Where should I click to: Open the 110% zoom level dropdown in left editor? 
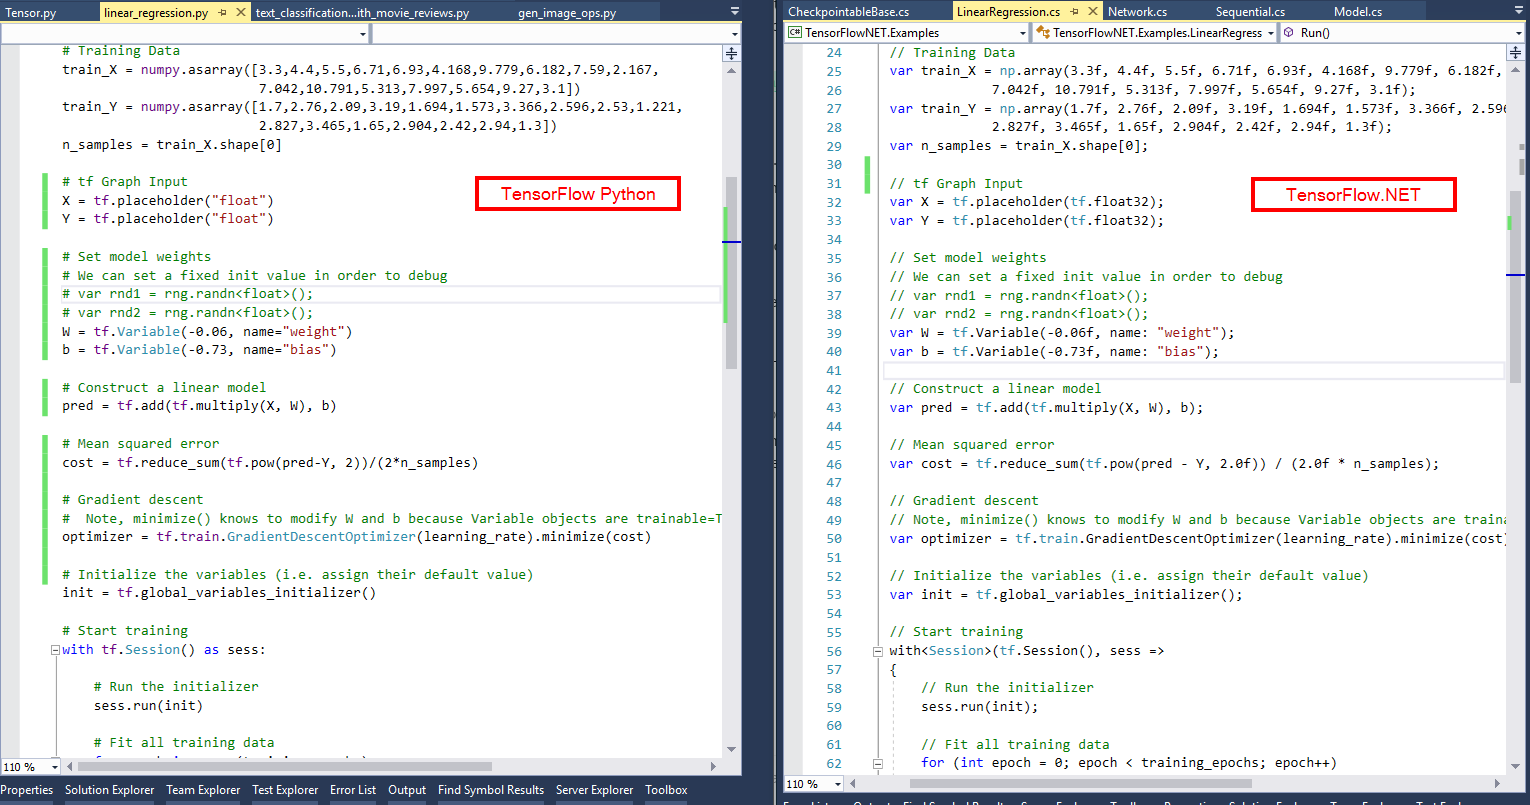[x=30, y=765]
